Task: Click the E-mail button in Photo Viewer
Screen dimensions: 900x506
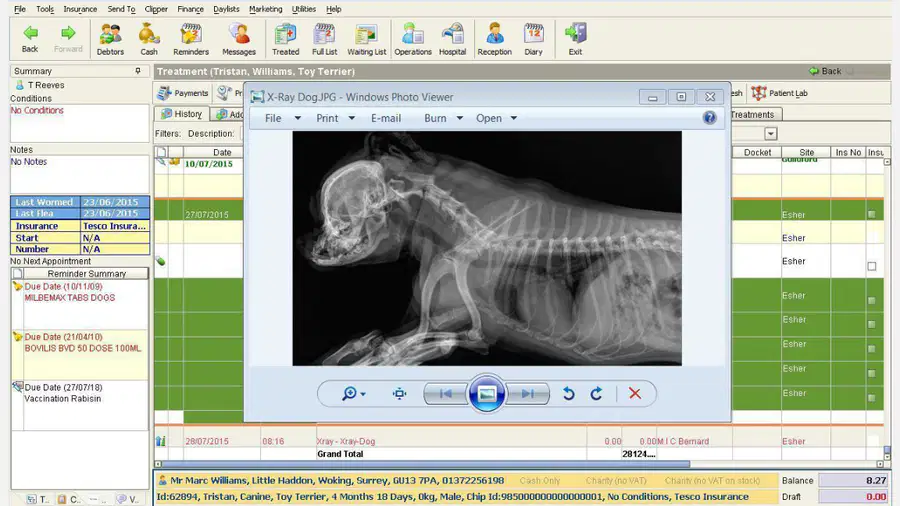Action: [386, 118]
